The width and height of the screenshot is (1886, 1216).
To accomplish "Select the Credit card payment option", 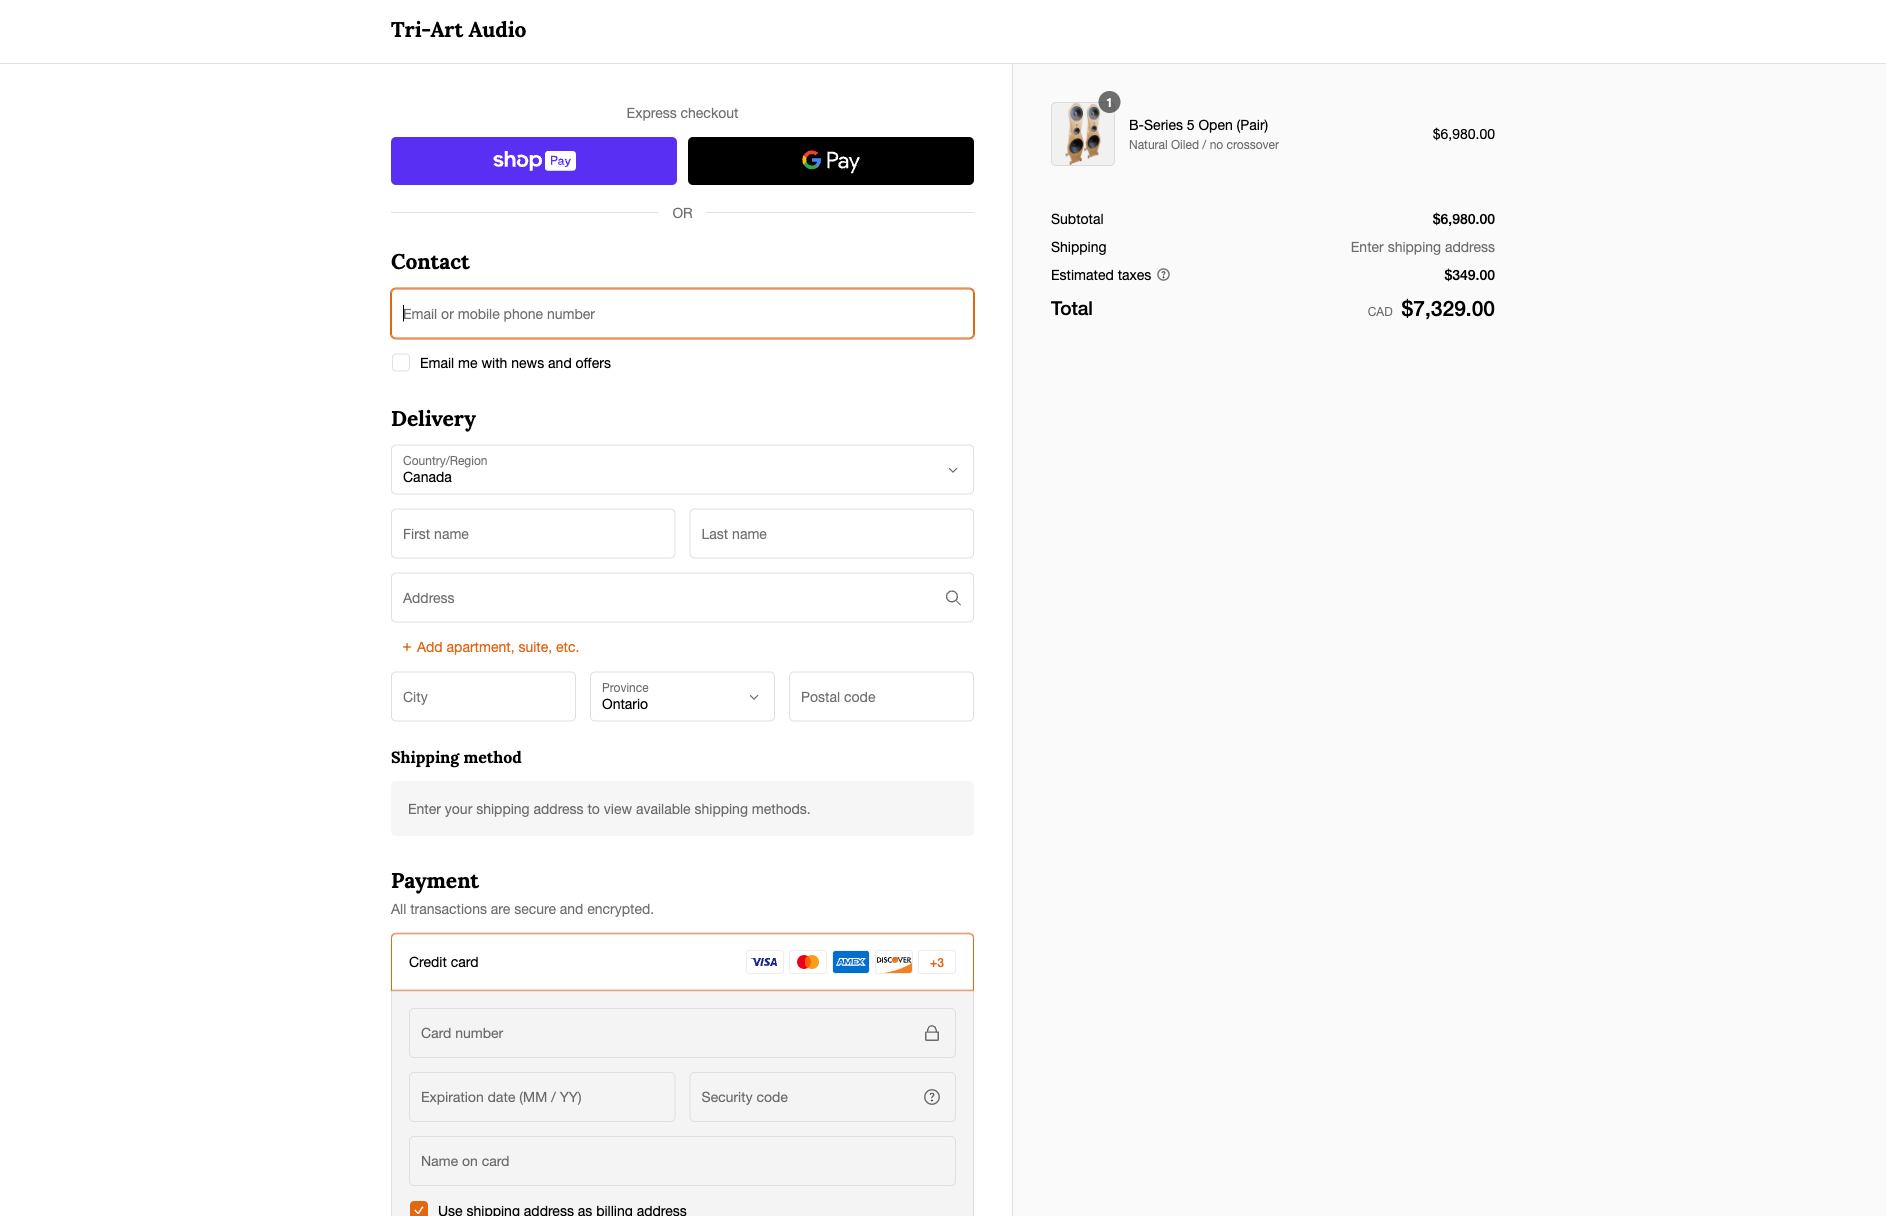I will [444, 962].
